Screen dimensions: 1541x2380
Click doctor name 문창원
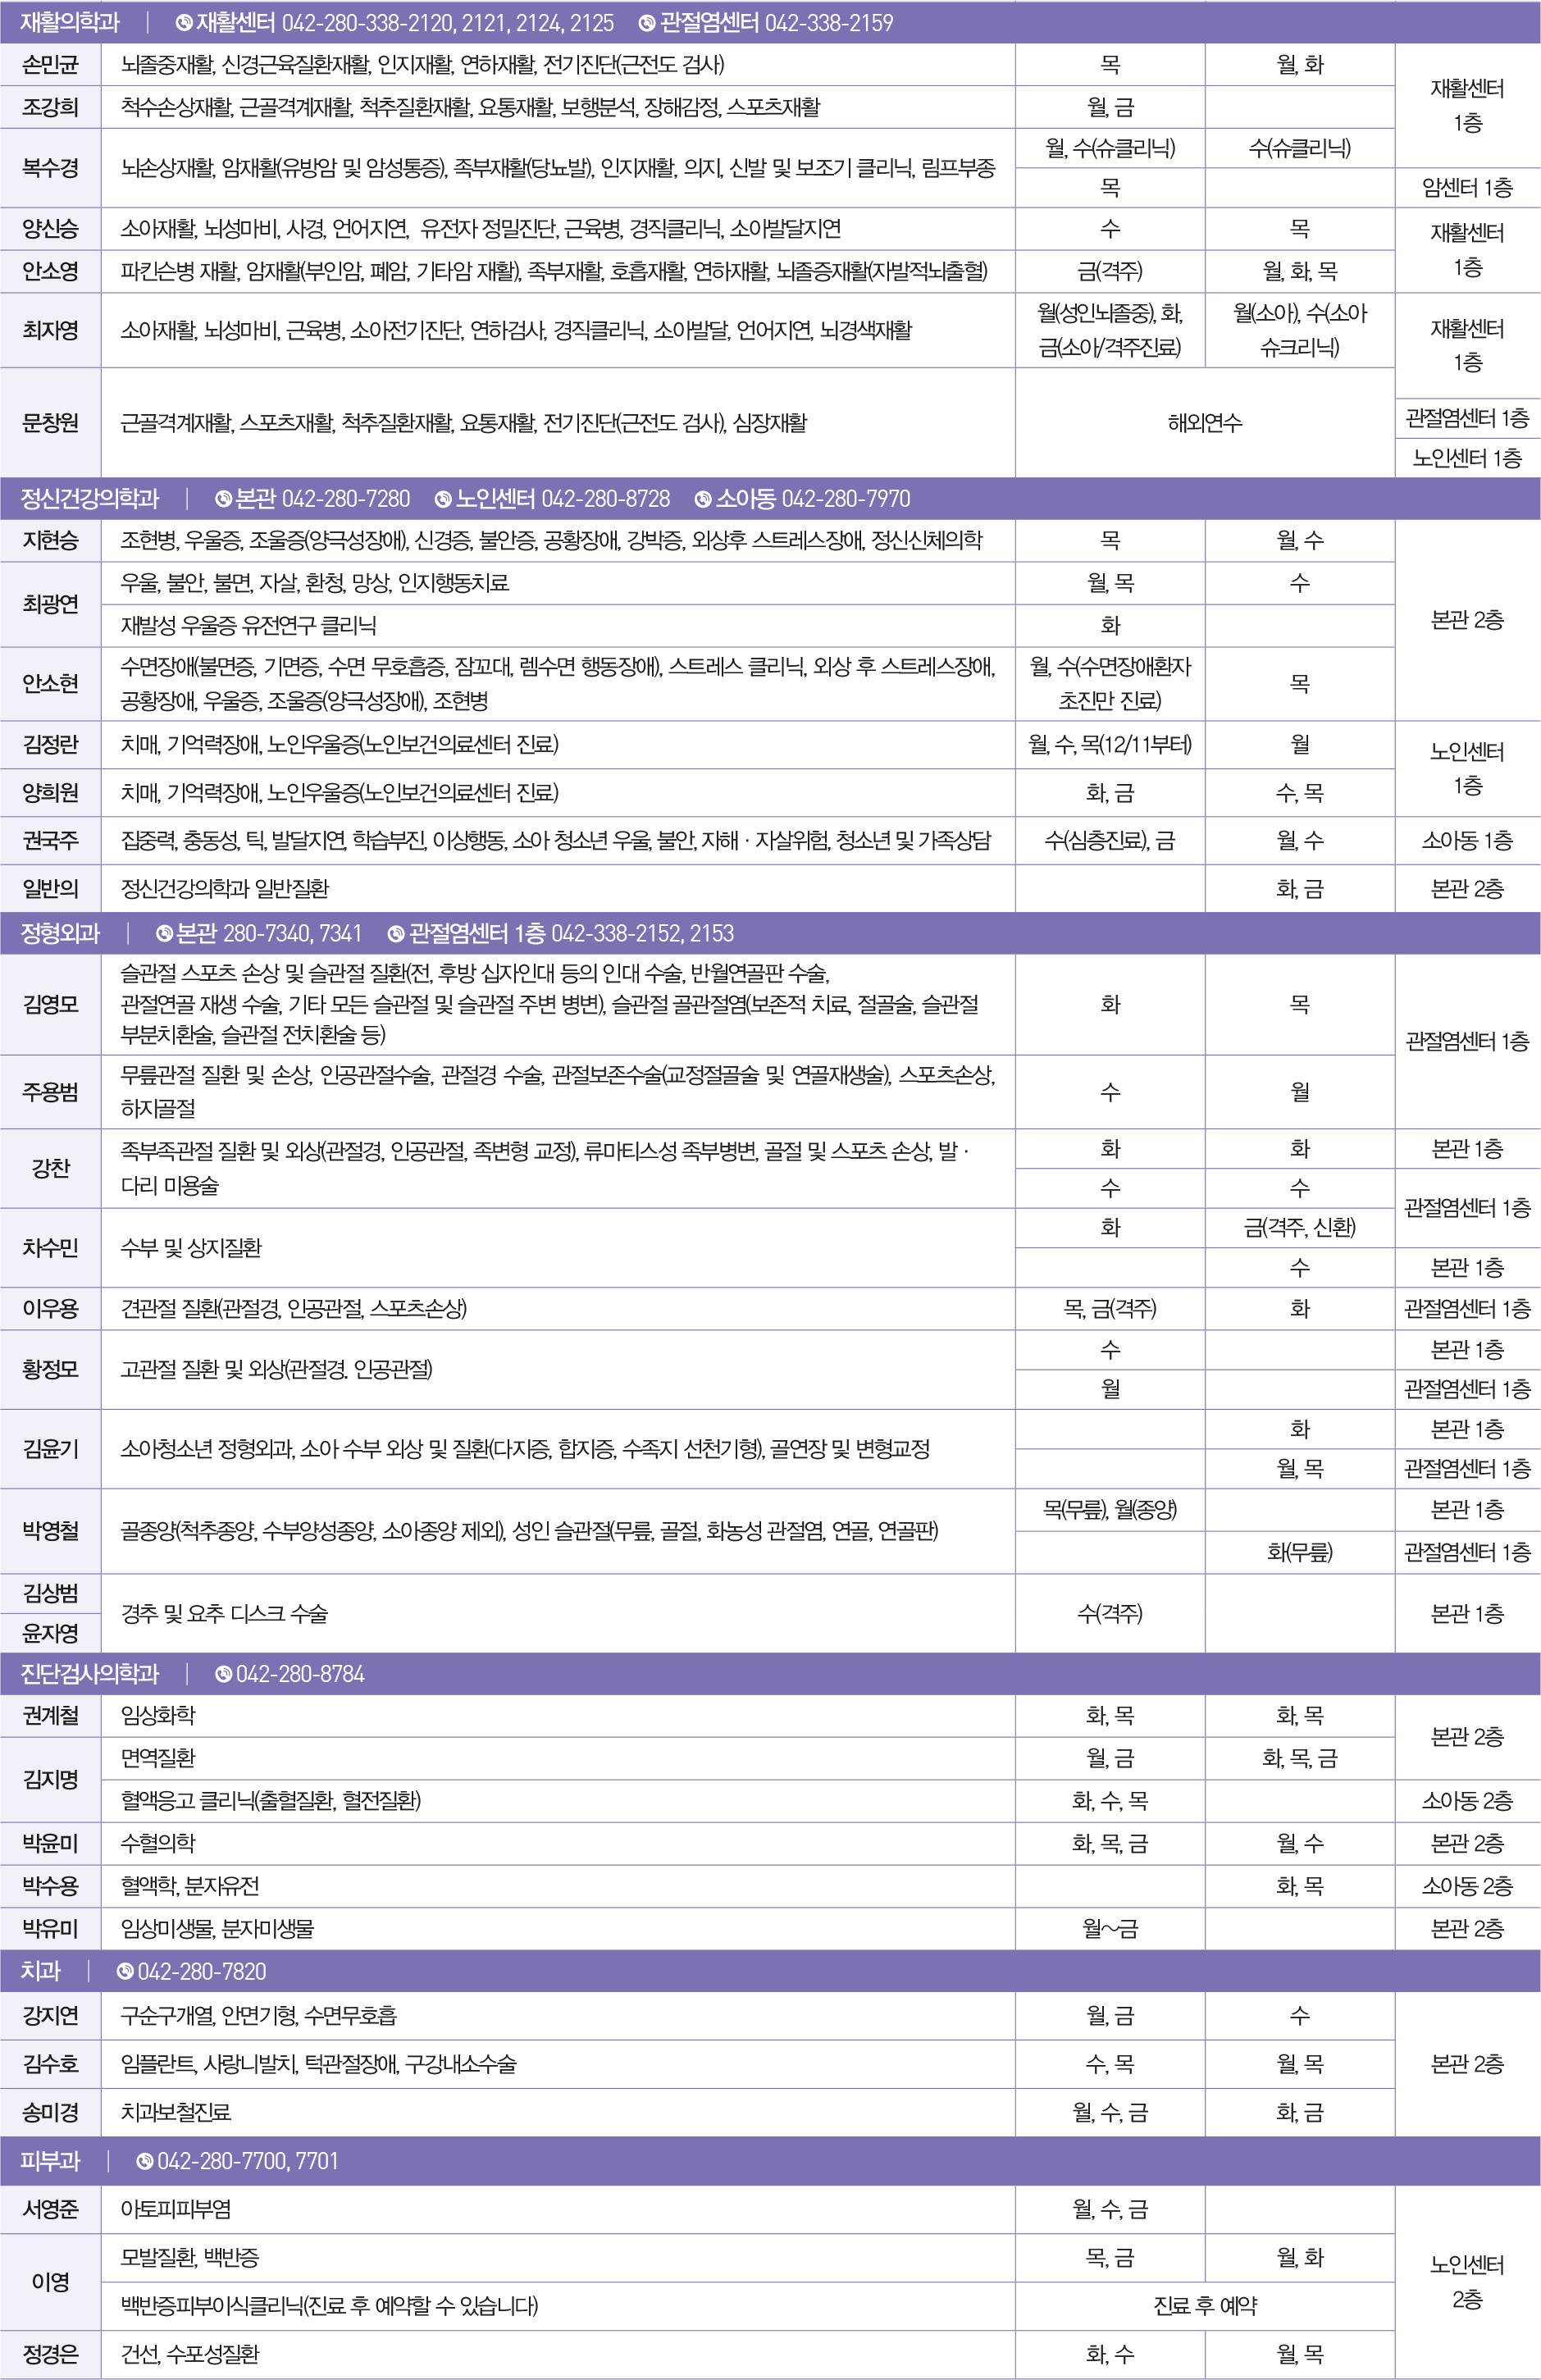[51, 423]
